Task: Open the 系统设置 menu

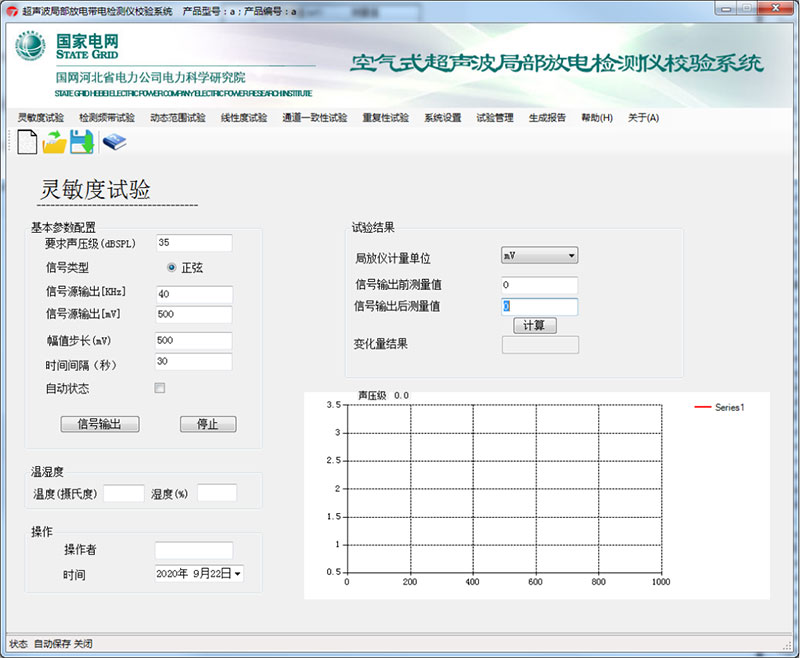Action: tap(442, 117)
